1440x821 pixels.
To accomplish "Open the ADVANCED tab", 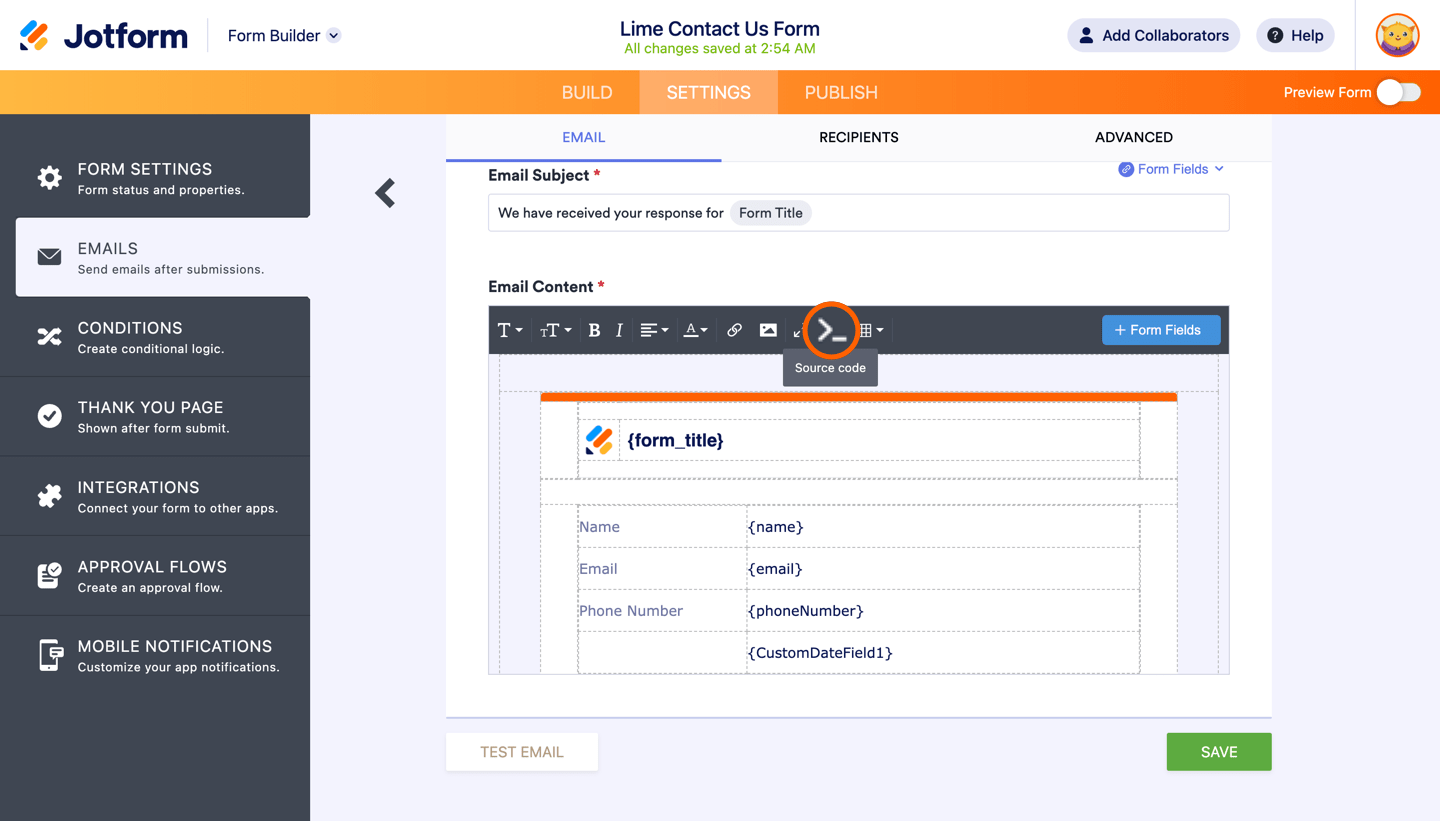I will point(1134,138).
